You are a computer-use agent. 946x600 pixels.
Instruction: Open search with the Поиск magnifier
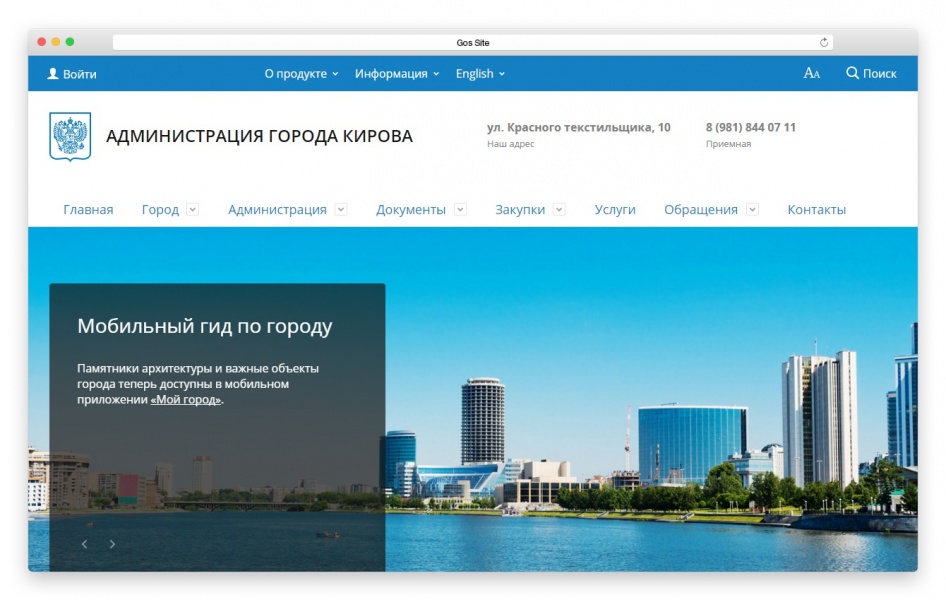click(853, 73)
